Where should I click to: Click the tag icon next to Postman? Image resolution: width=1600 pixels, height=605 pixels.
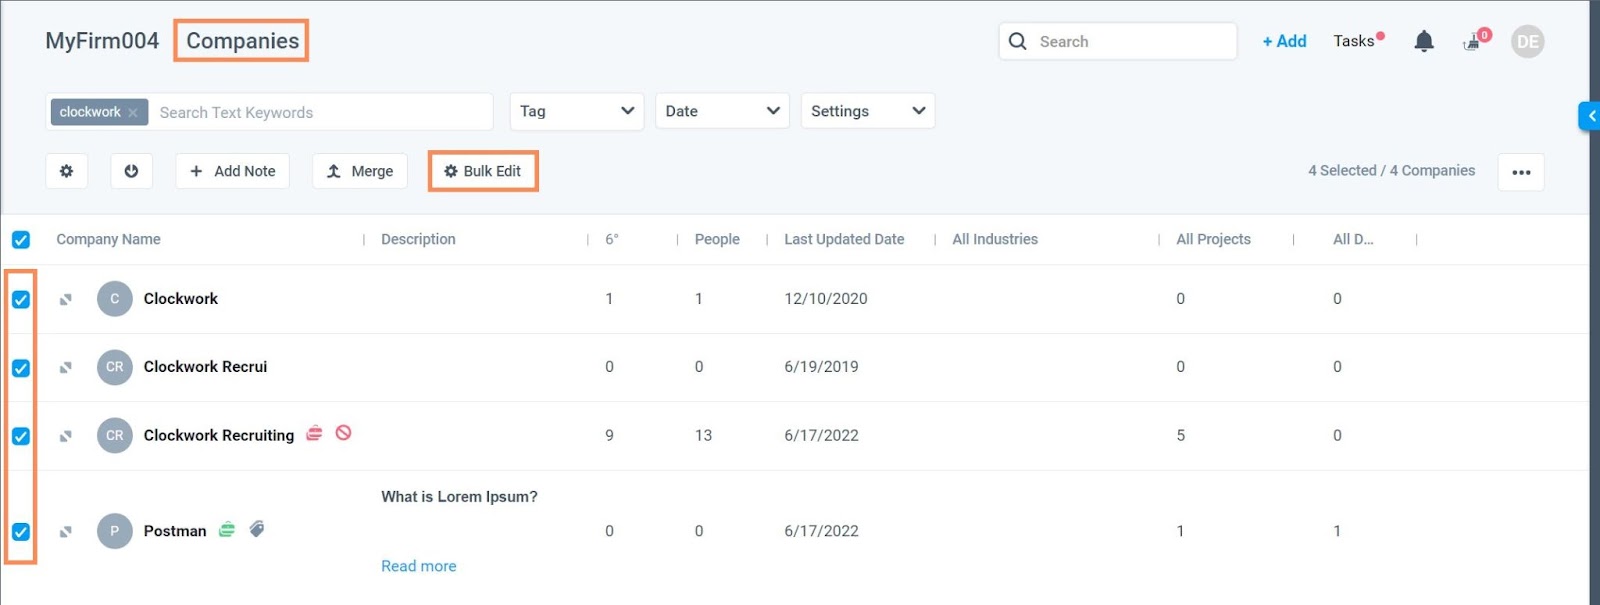(257, 529)
